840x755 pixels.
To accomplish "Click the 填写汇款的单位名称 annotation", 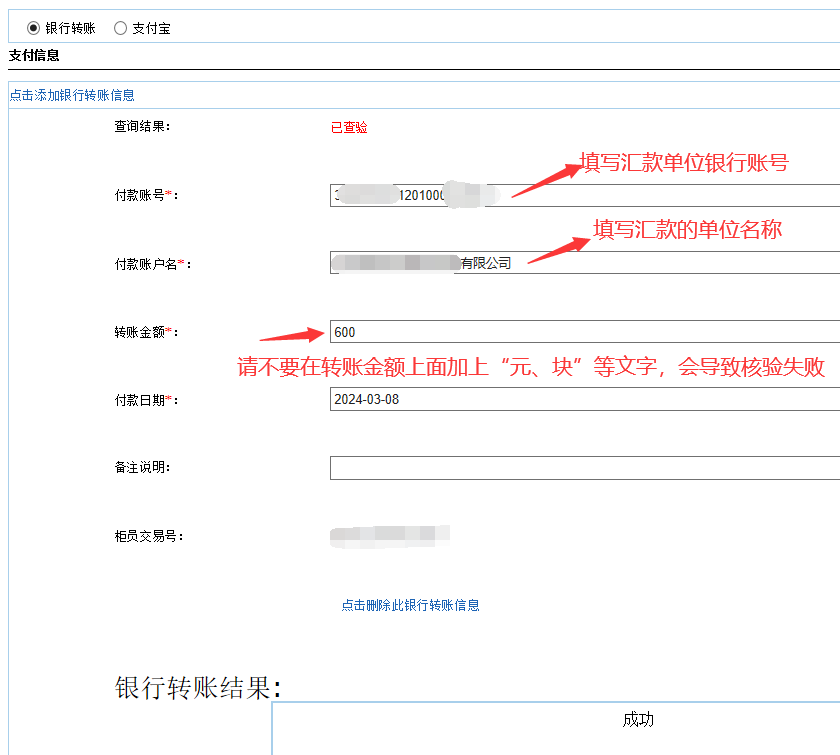I will pos(687,229).
